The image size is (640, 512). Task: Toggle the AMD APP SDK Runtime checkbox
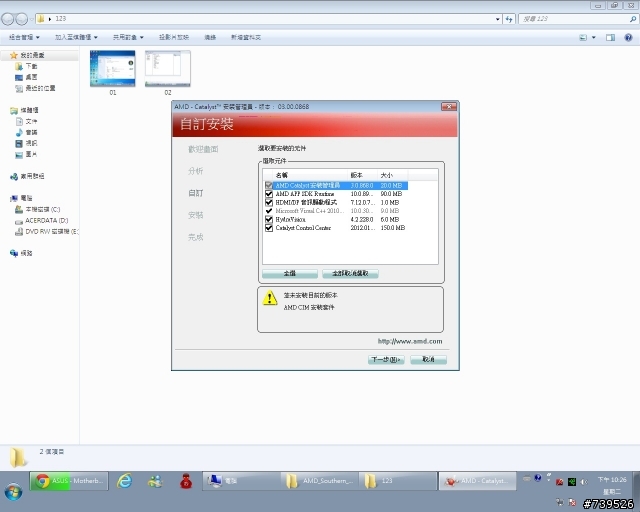pos(269,194)
